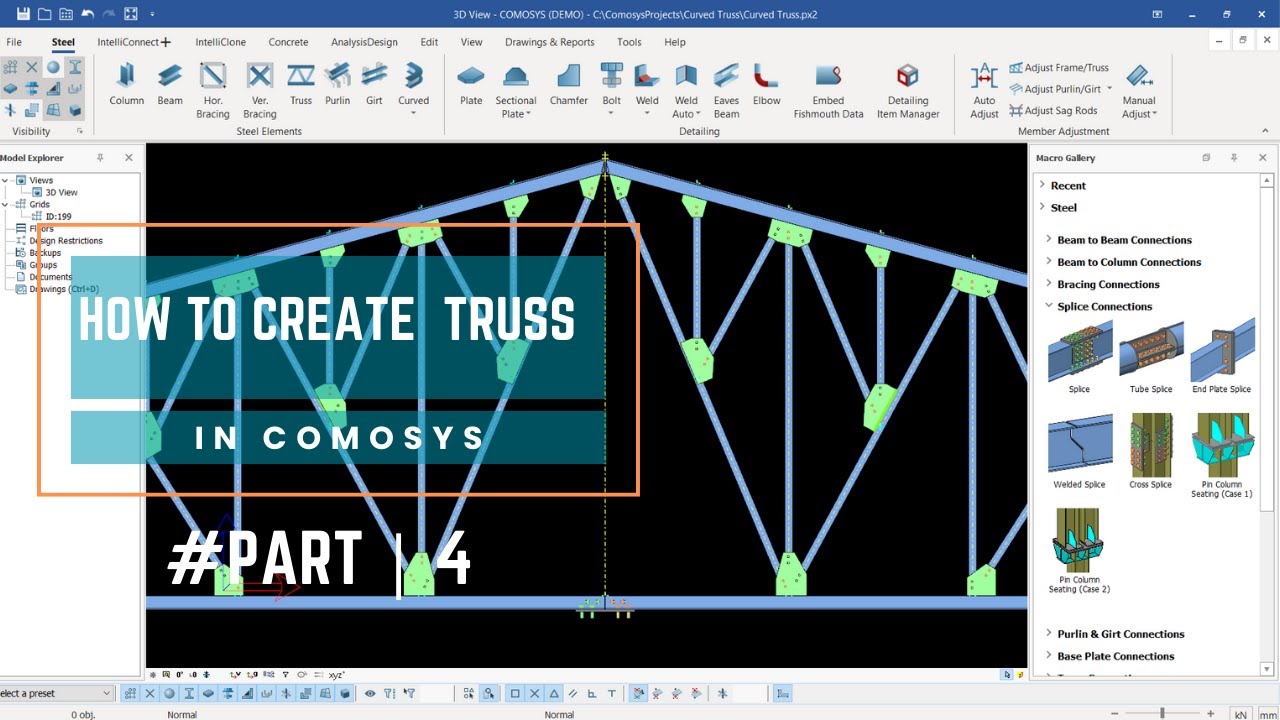Click the Open folder icon in title bar

click(44, 14)
